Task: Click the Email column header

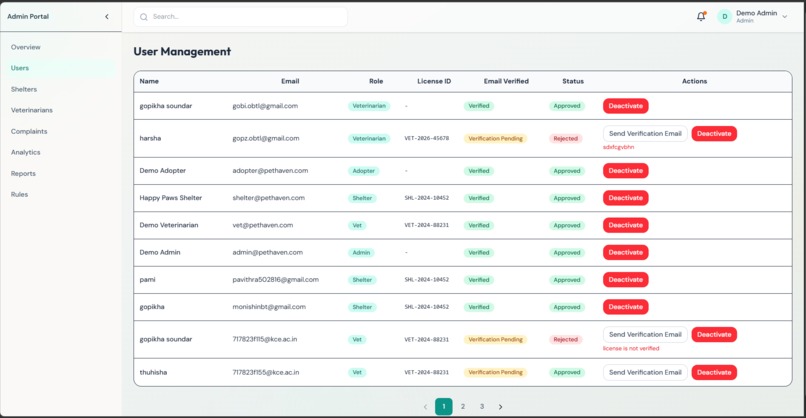Action: (290, 81)
